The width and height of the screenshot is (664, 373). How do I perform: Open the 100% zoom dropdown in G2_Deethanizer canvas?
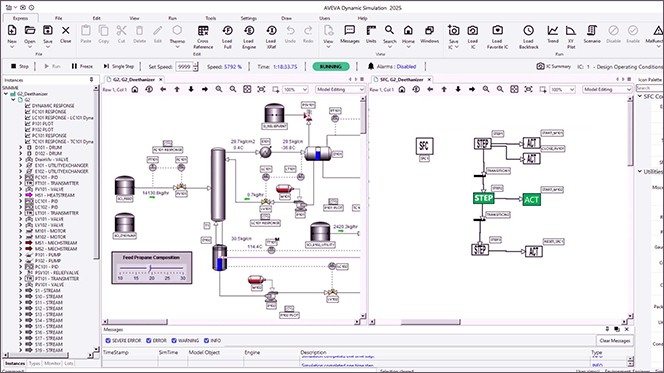[304, 90]
